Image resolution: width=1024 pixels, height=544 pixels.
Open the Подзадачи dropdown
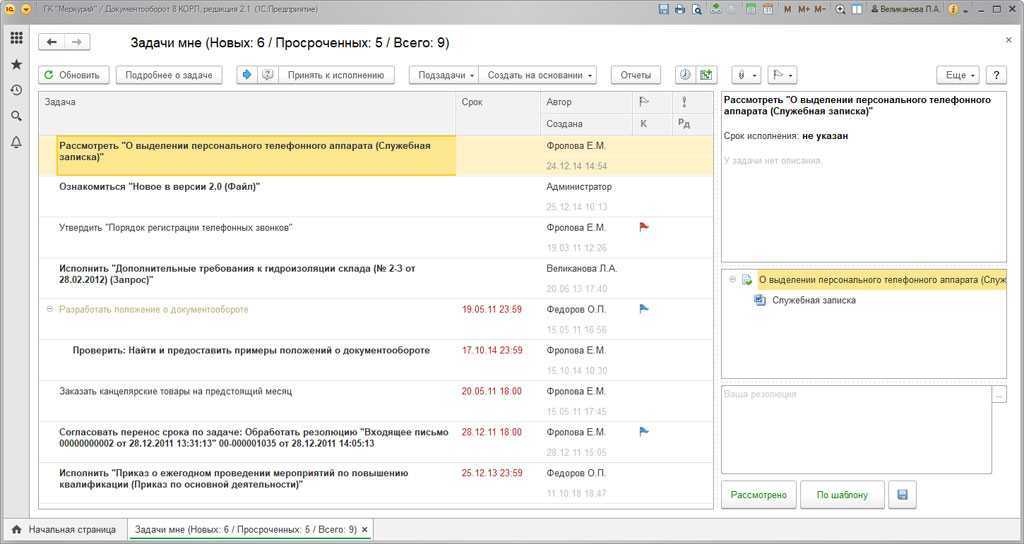(445, 75)
